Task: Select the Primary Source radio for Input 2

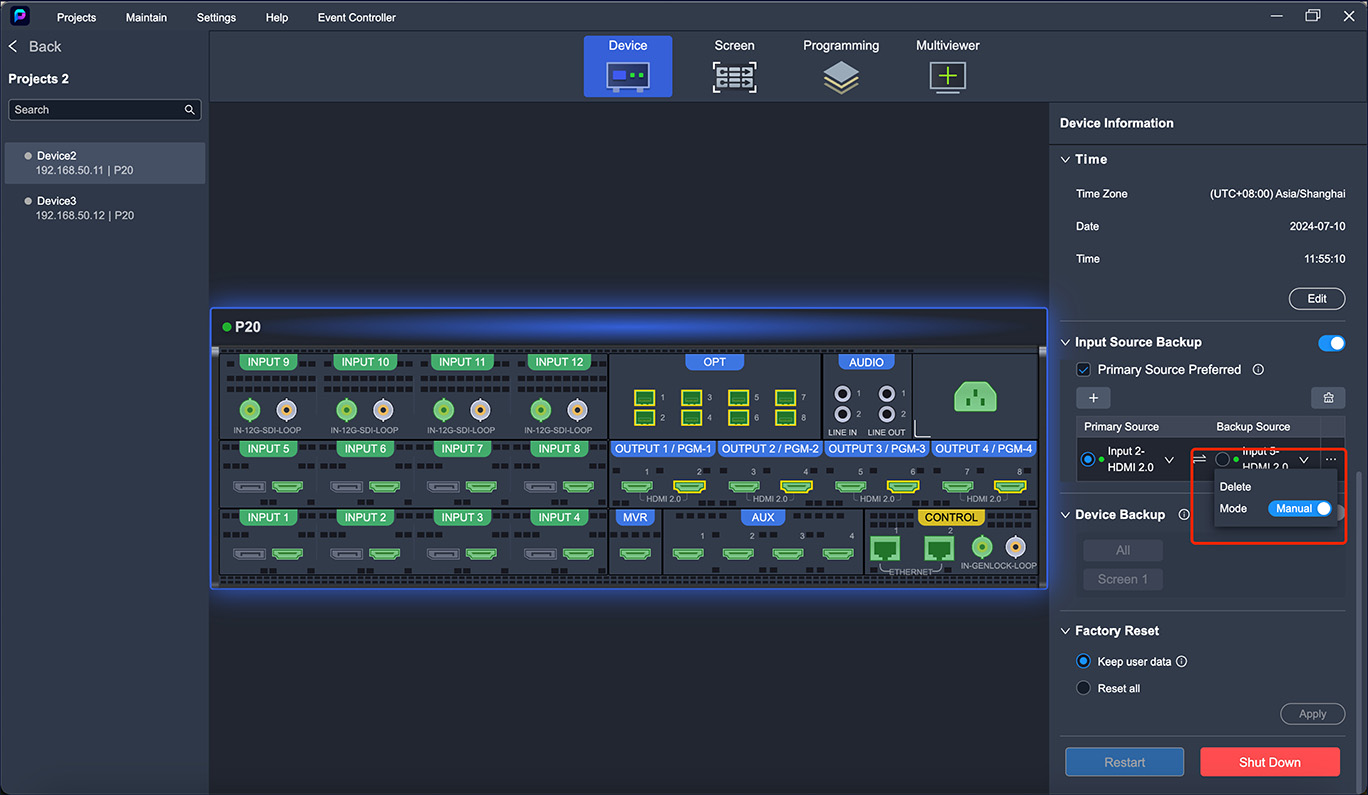Action: (x=1088, y=460)
